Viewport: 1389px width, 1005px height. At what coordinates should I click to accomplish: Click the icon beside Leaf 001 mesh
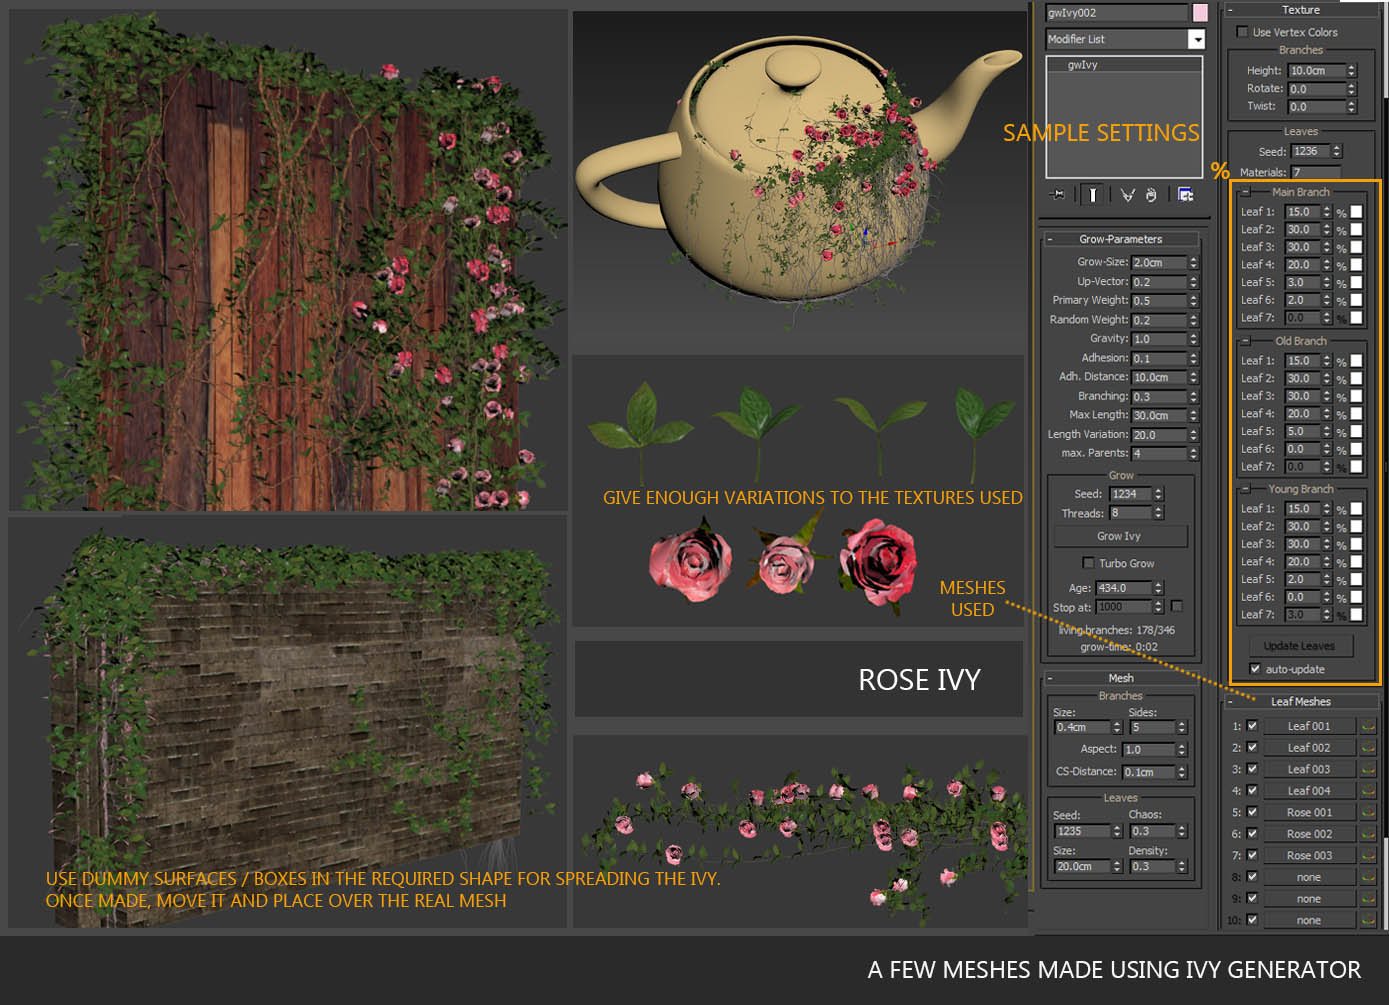tap(1368, 727)
